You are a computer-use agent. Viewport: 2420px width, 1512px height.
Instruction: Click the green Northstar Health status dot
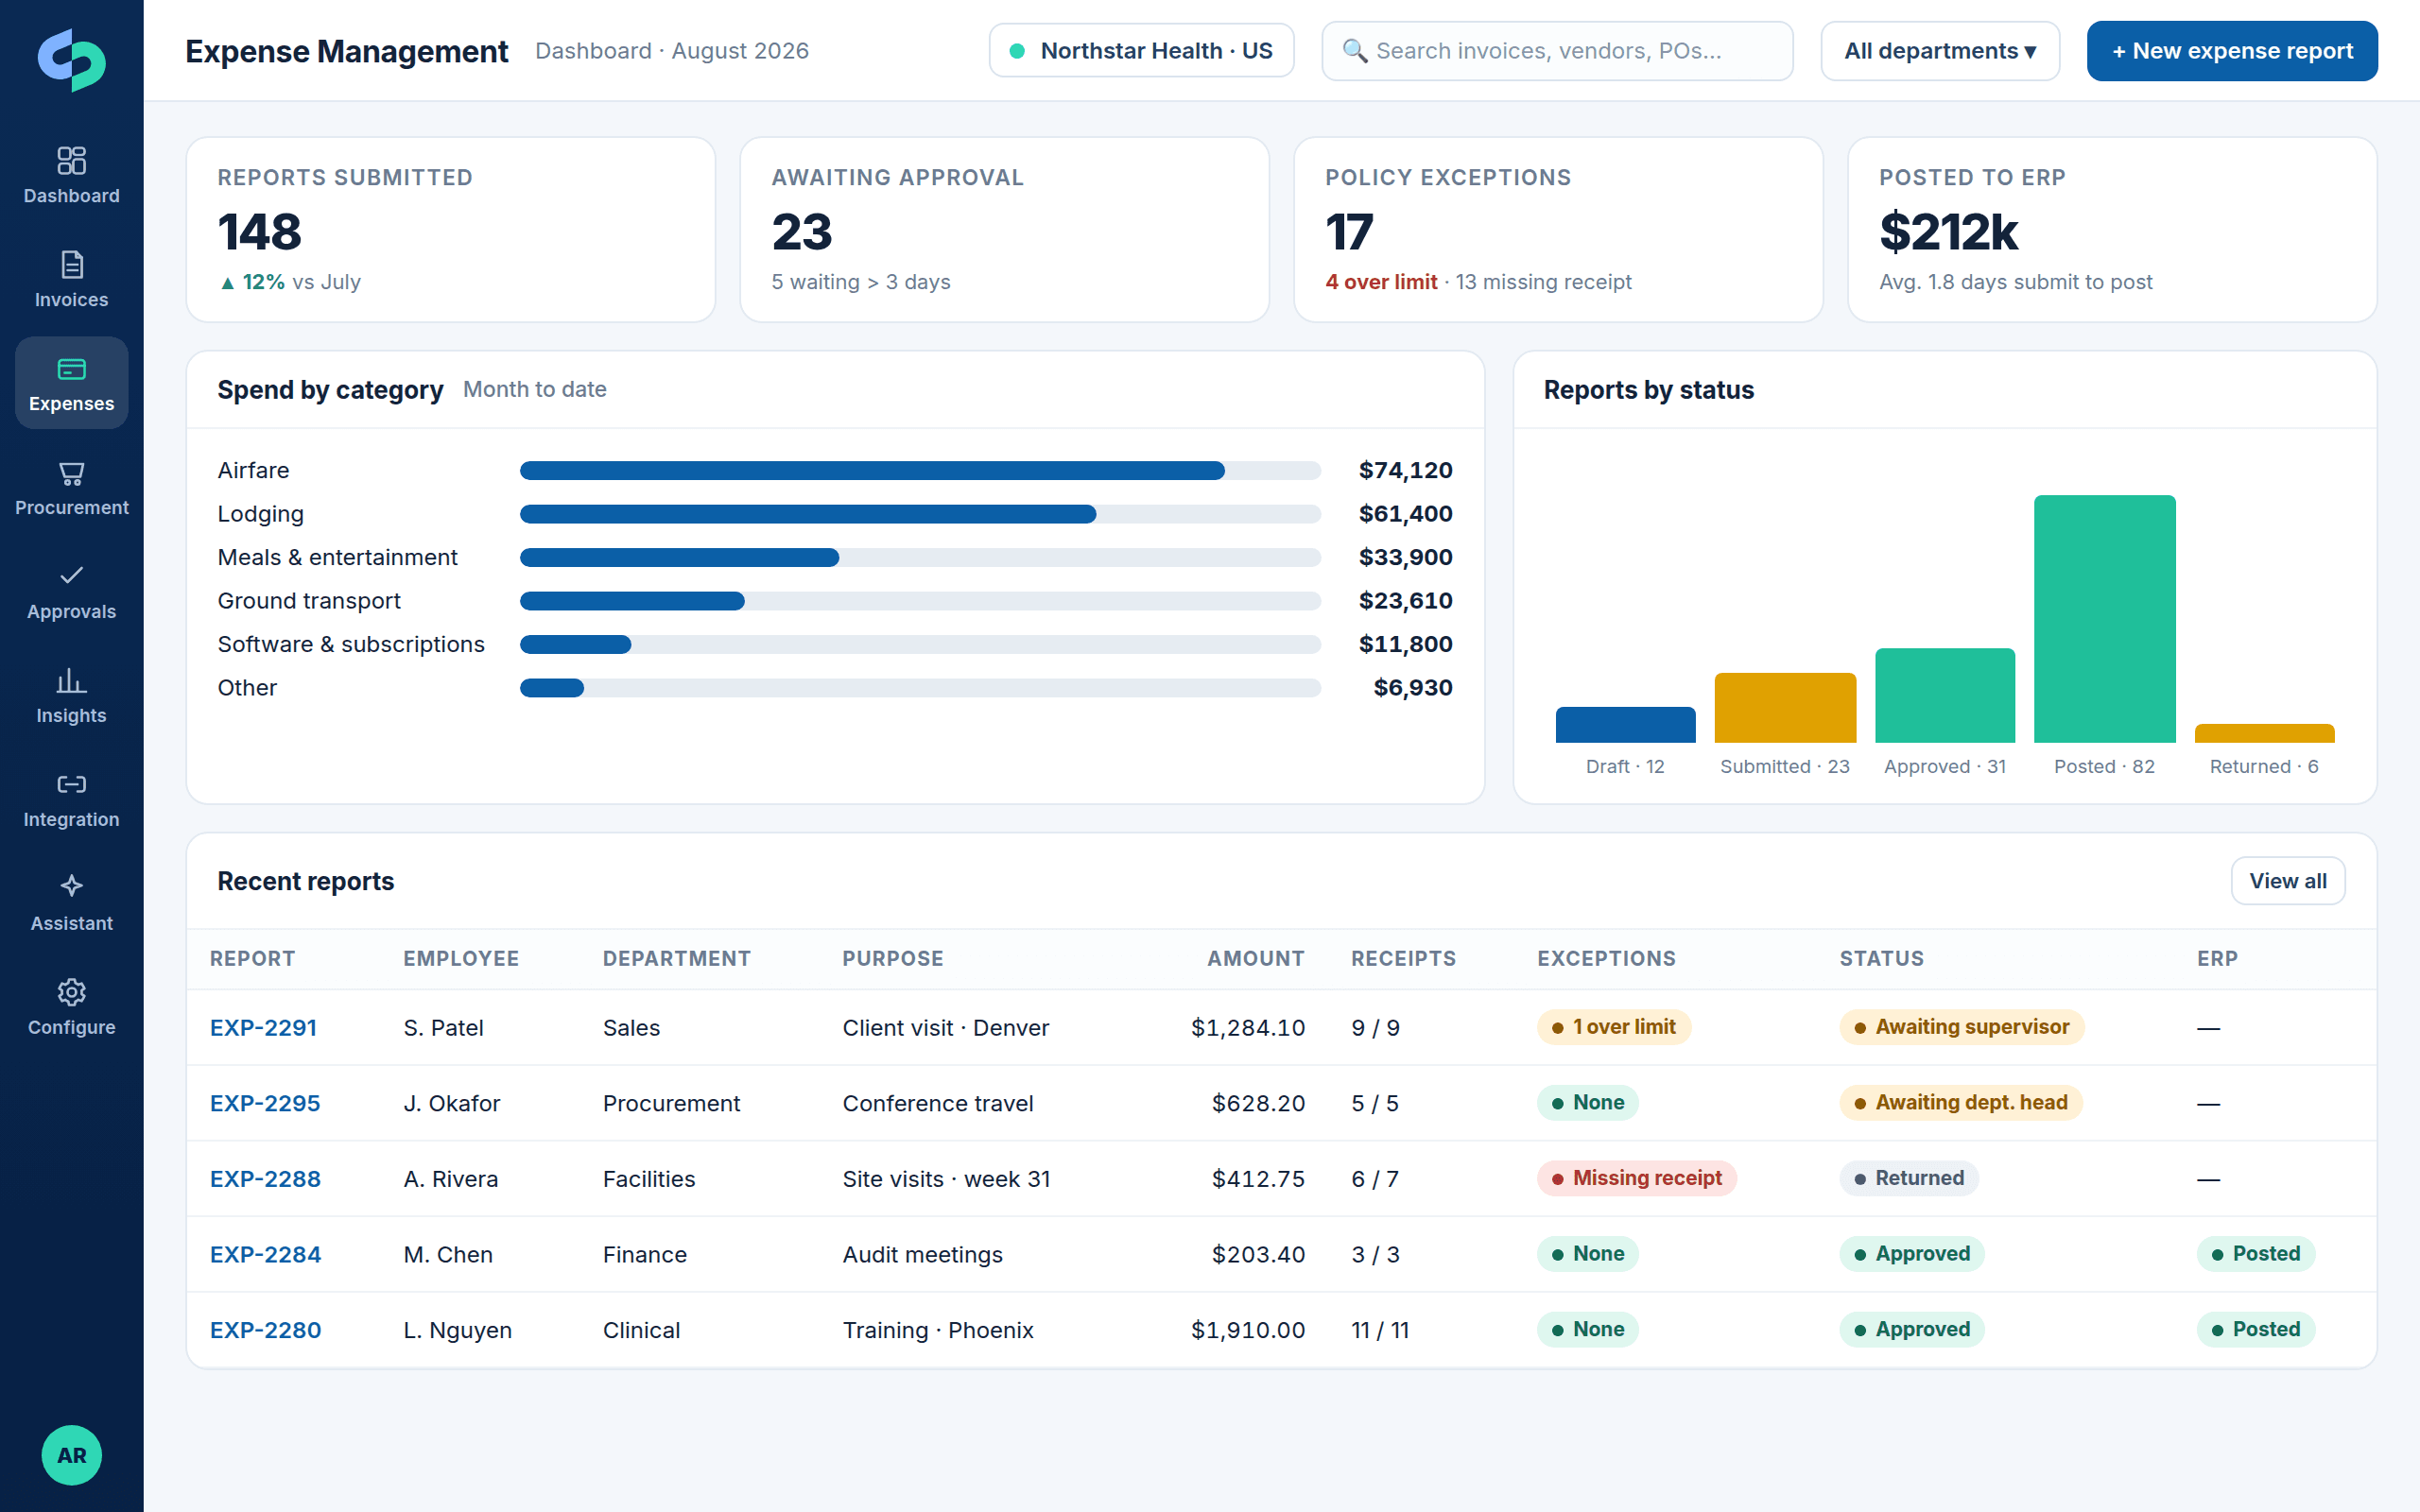click(x=1017, y=51)
